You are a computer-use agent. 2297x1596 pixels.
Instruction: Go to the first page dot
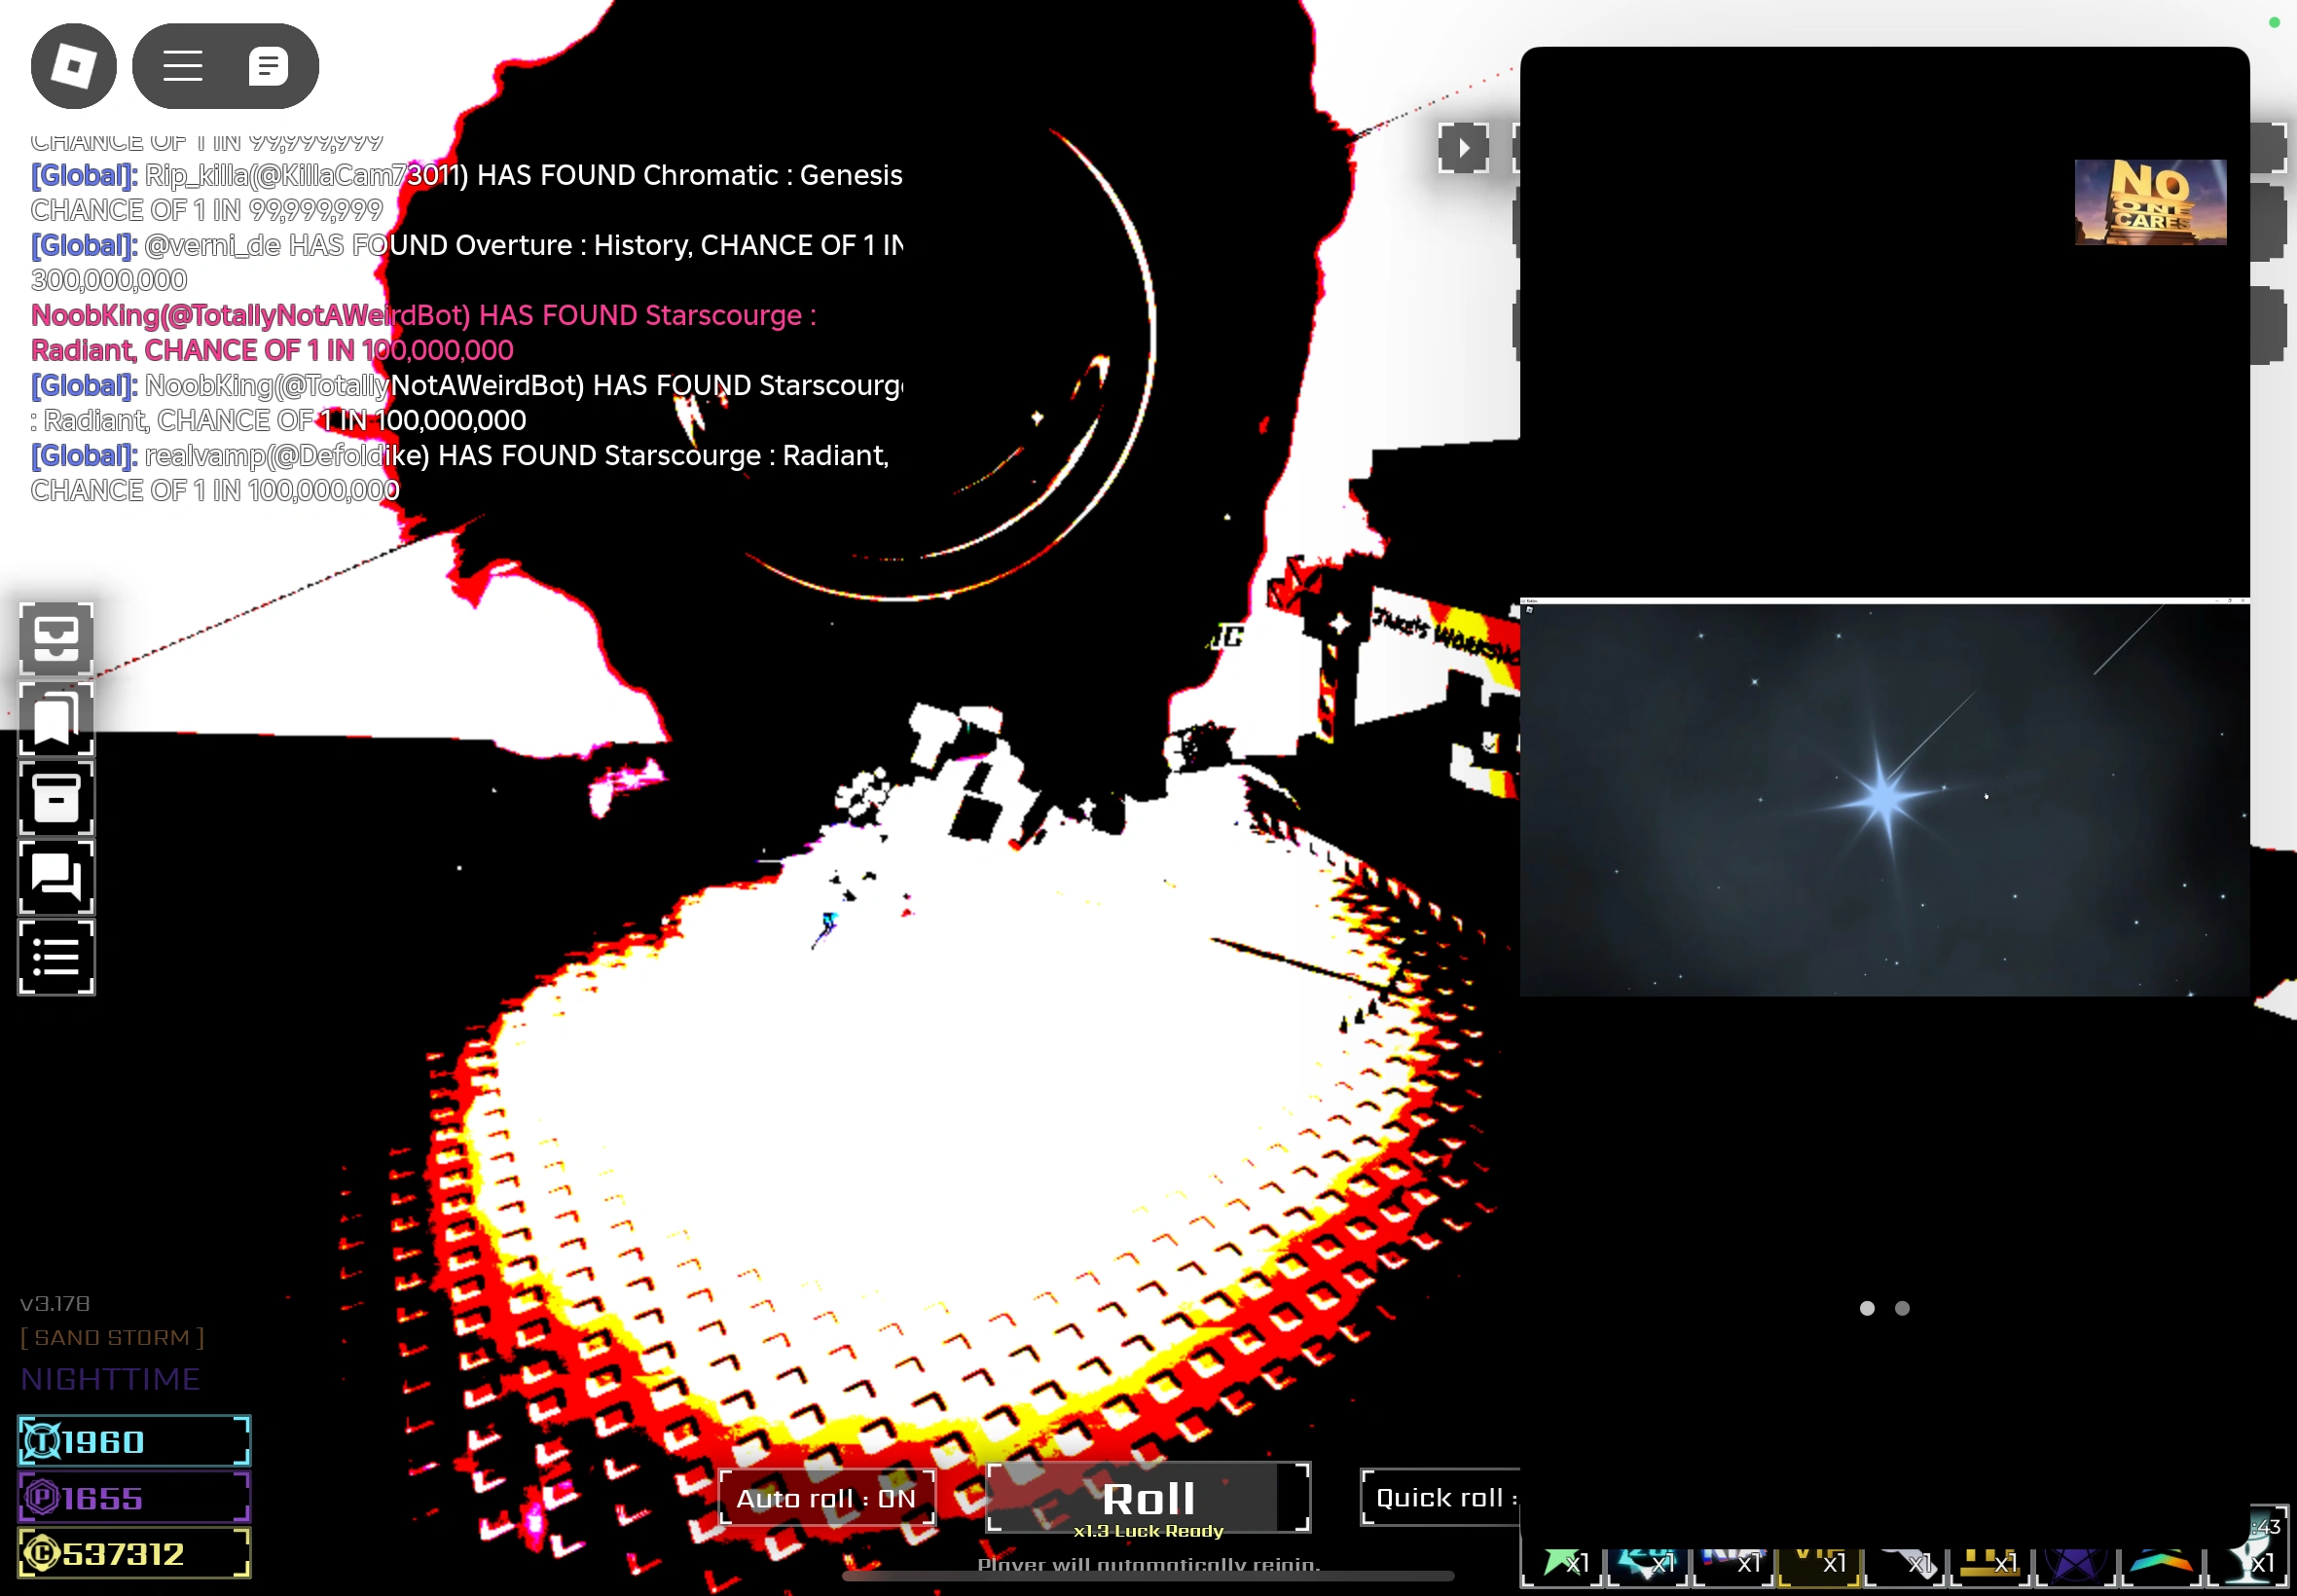click(x=1866, y=1308)
